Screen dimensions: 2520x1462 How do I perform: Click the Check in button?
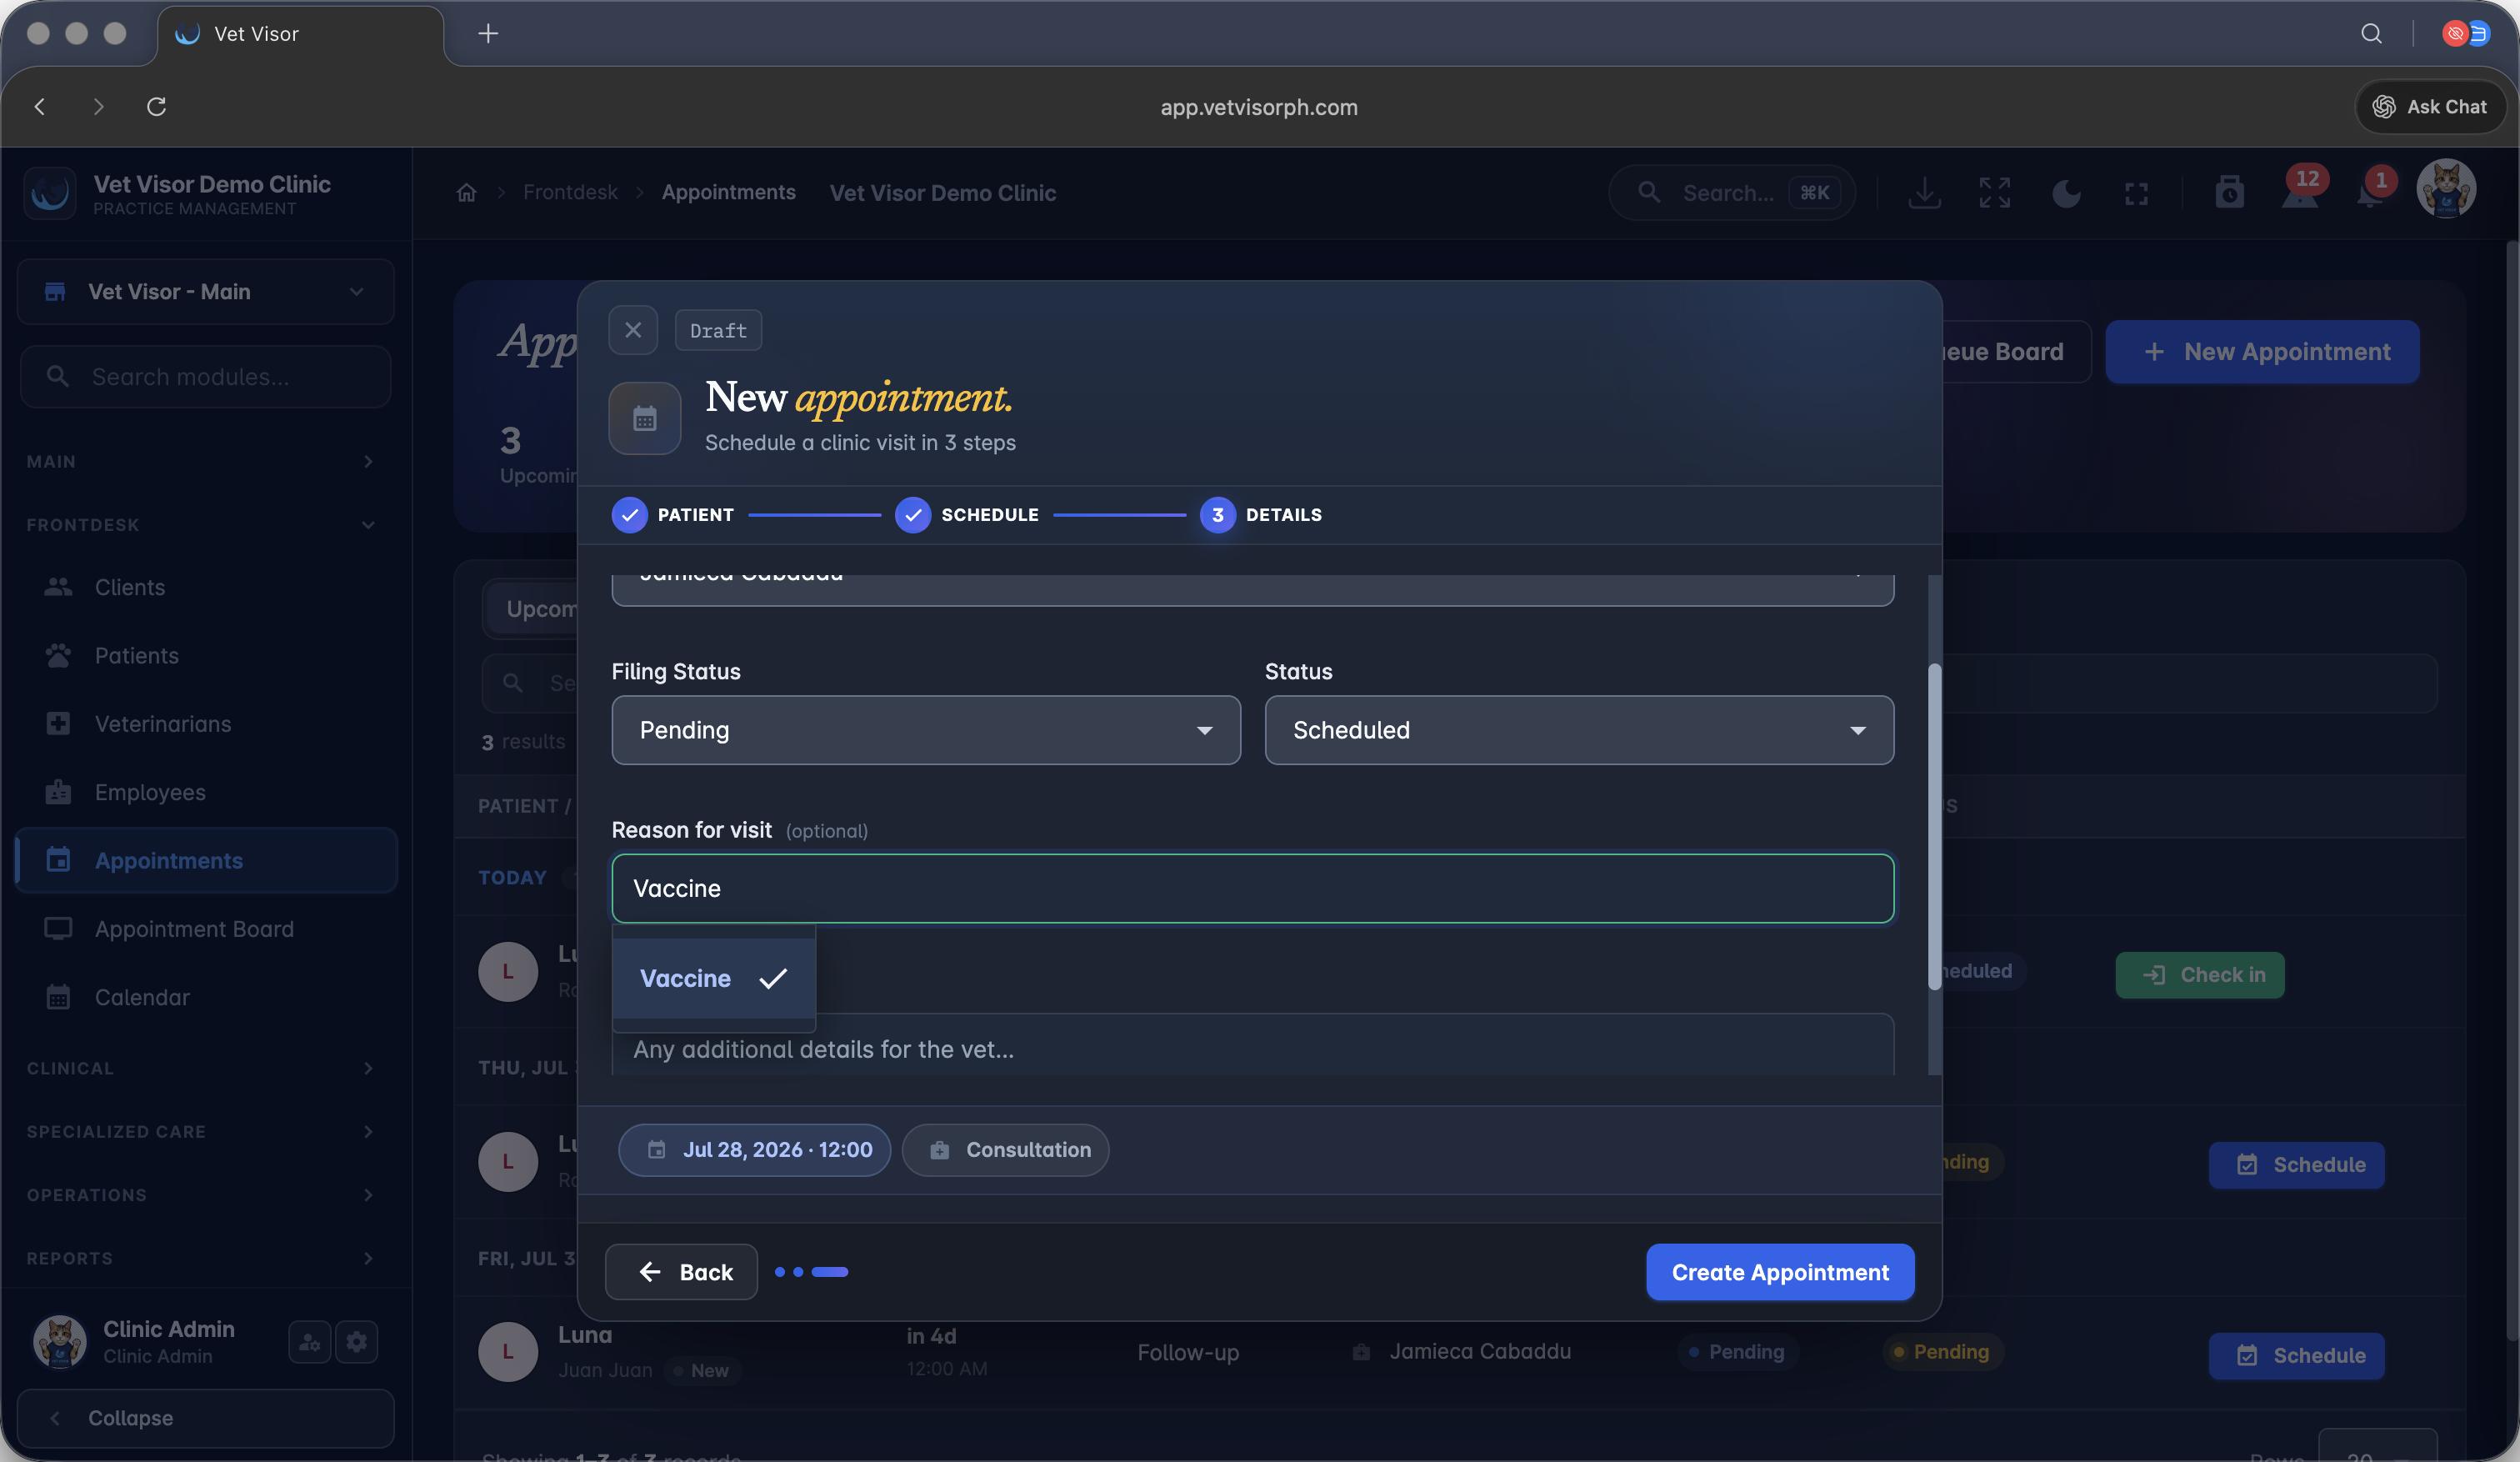coord(2200,975)
